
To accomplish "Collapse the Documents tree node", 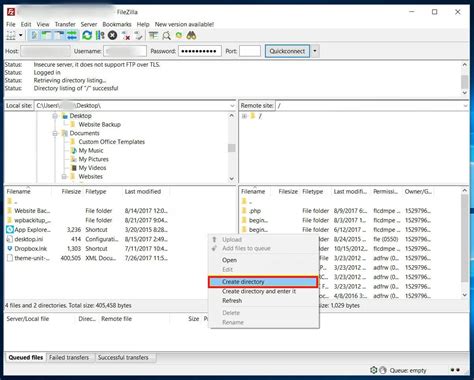I will click(x=55, y=133).
